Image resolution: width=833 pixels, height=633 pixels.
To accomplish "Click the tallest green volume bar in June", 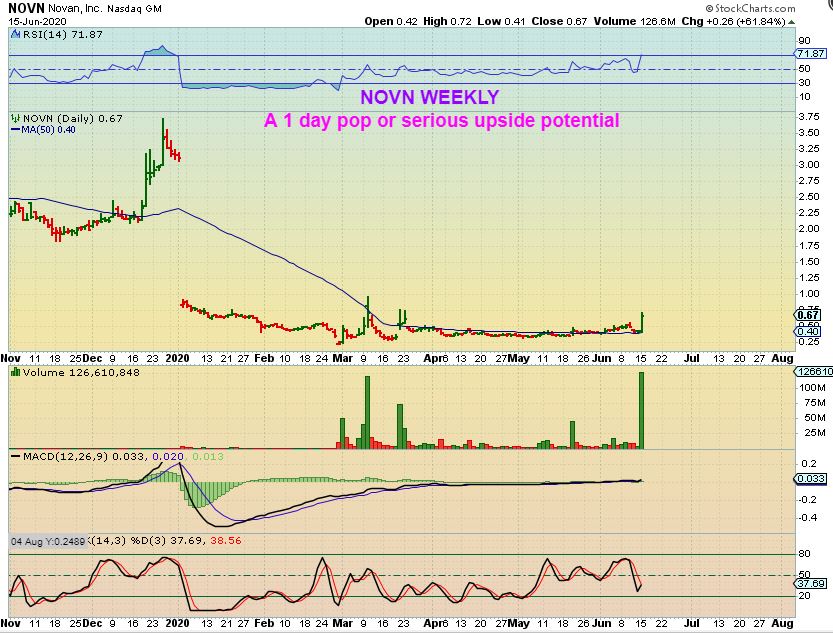I will click(x=640, y=410).
